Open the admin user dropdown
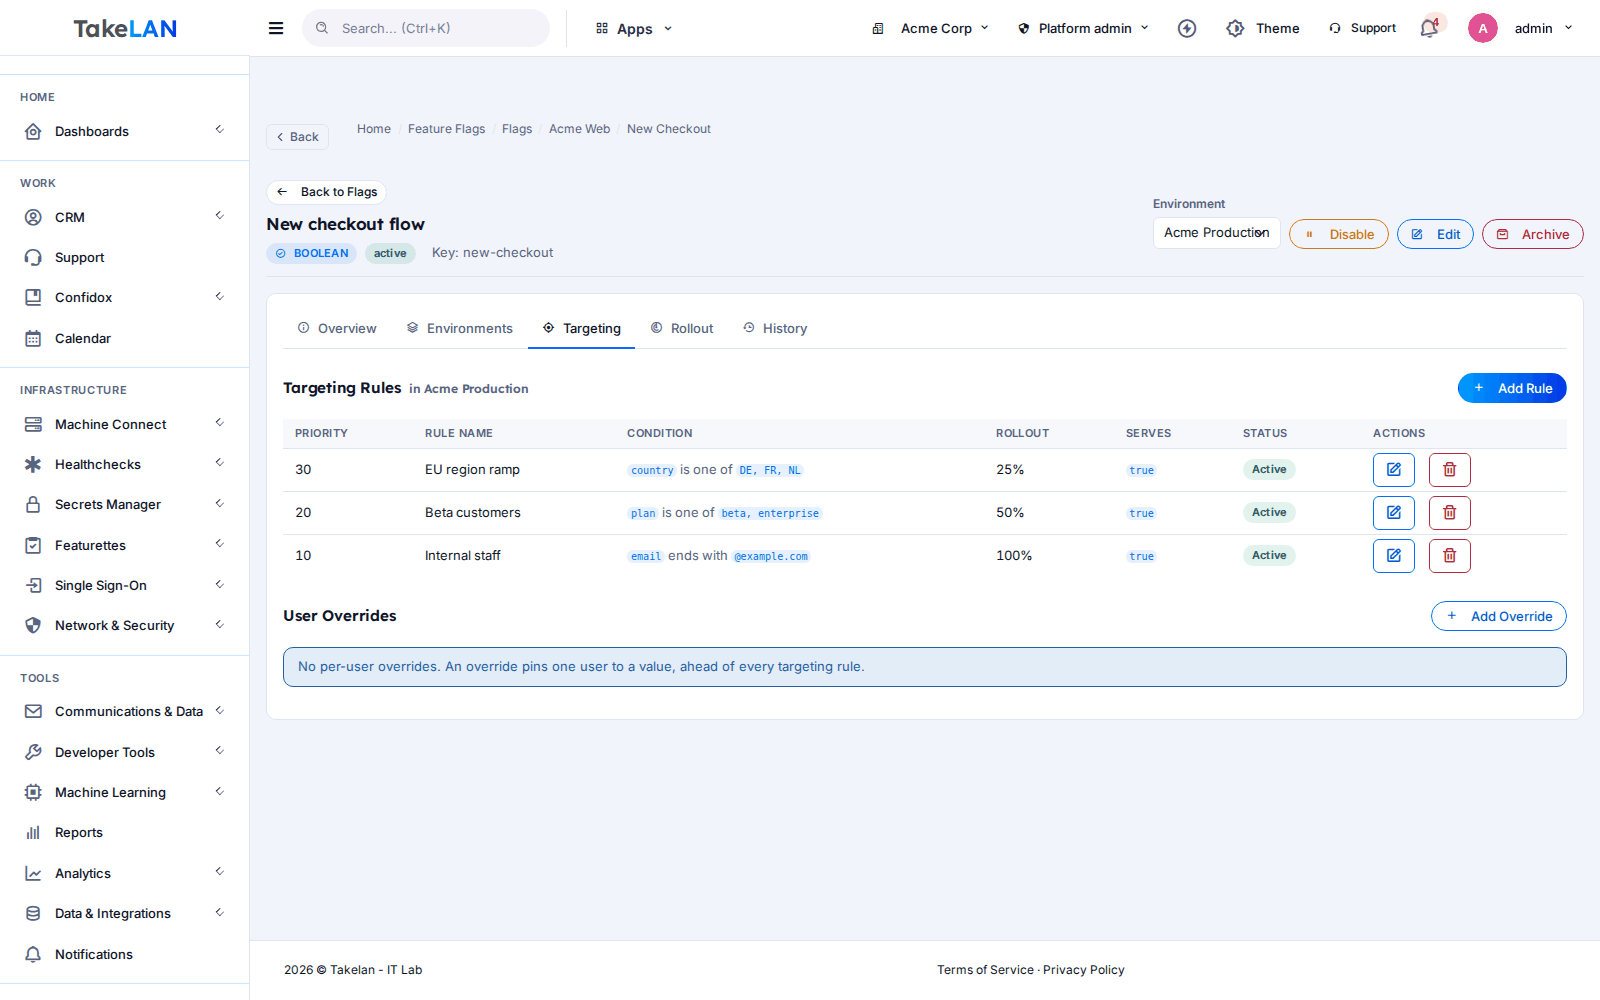The width and height of the screenshot is (1600, 1000). coord(1543,28)
